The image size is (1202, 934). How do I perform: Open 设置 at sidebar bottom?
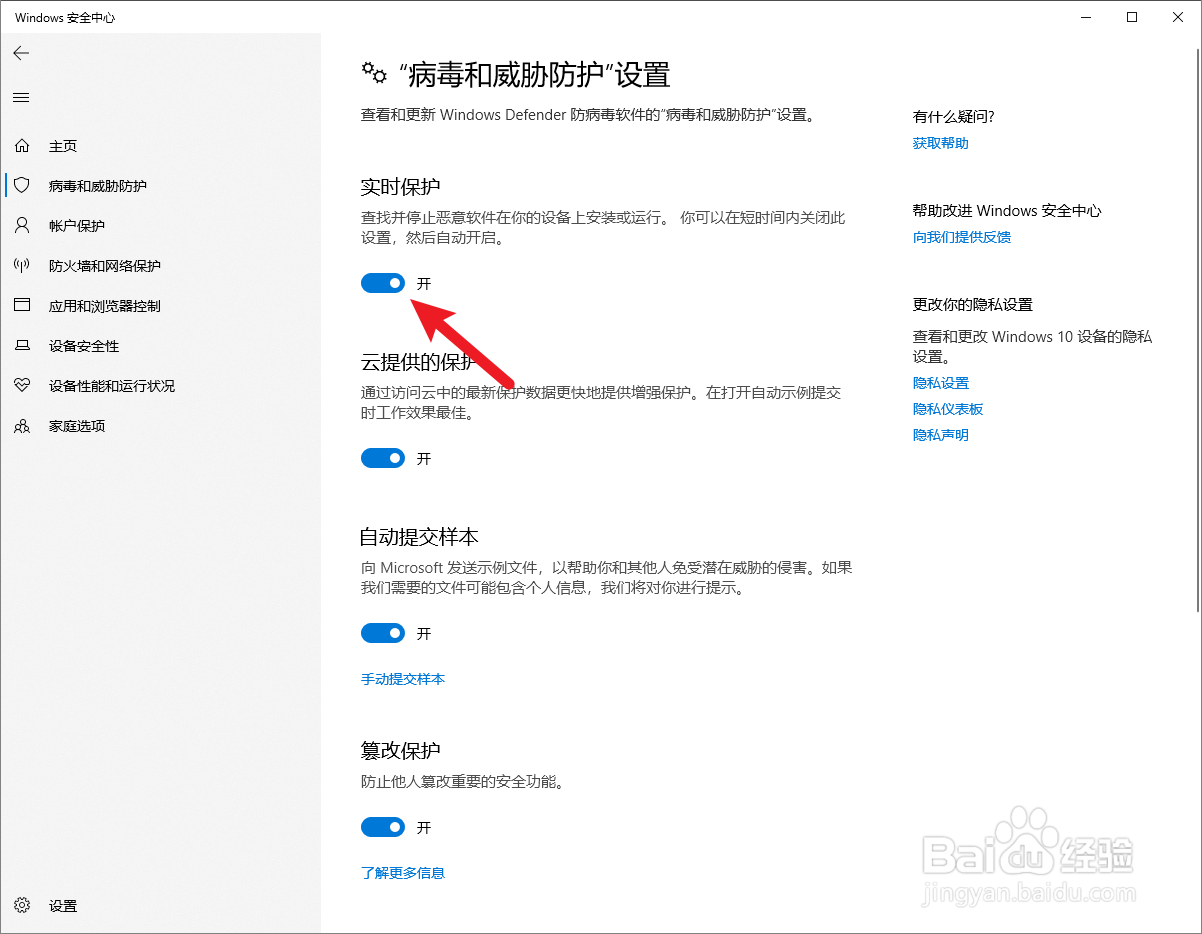coord(63,906)
